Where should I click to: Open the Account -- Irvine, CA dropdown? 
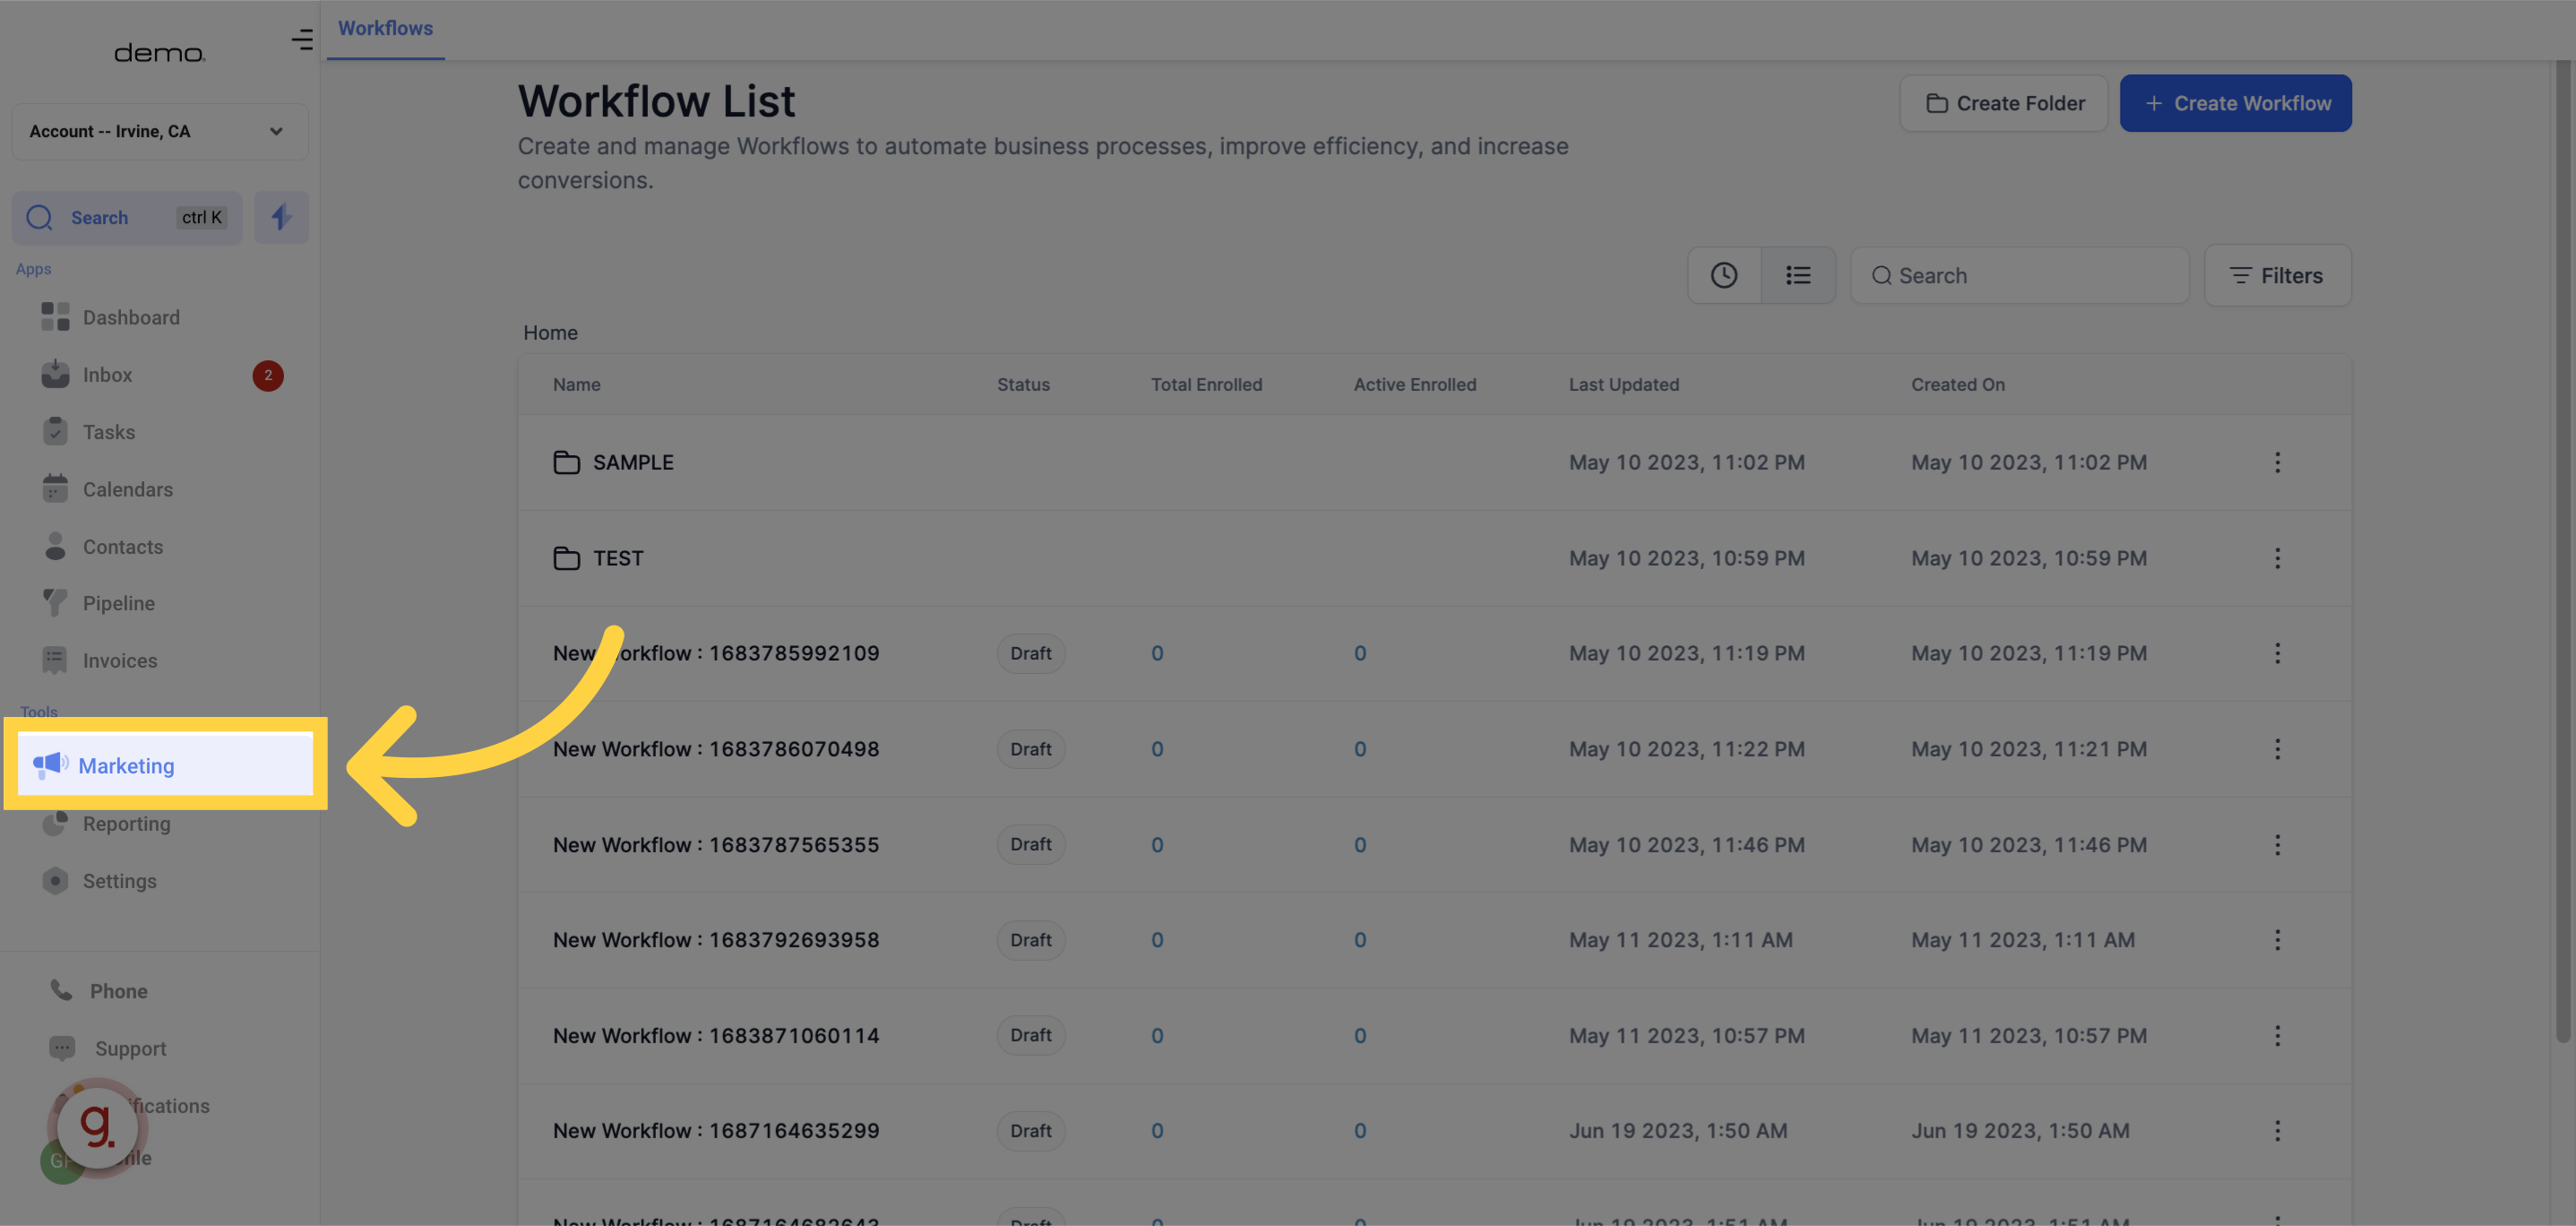click(160, 132)
